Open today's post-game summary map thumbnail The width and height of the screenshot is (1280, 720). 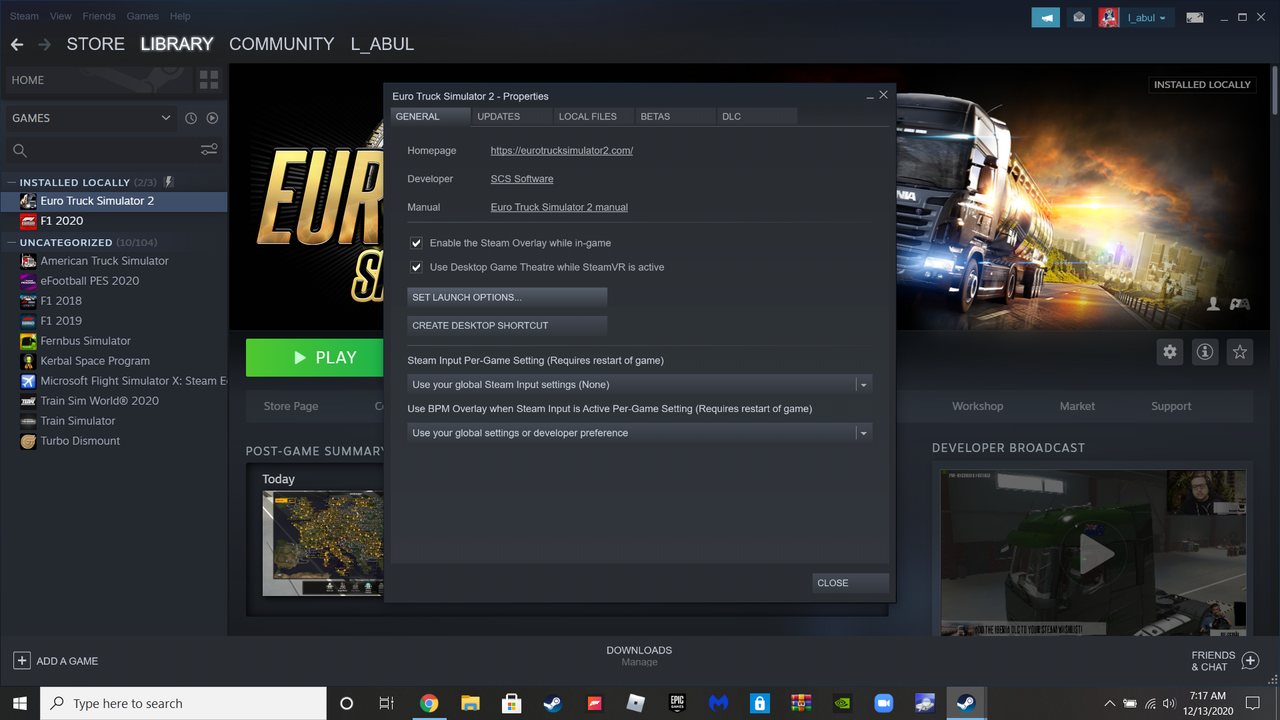[x=323, y=543]
